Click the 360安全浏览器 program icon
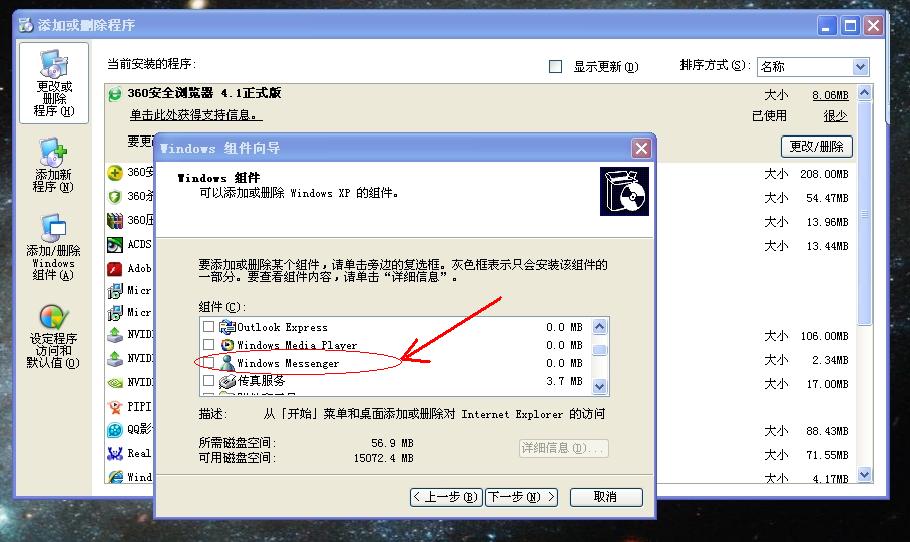The width and height of the screenshot is (910, 542). tap(115, 93)
